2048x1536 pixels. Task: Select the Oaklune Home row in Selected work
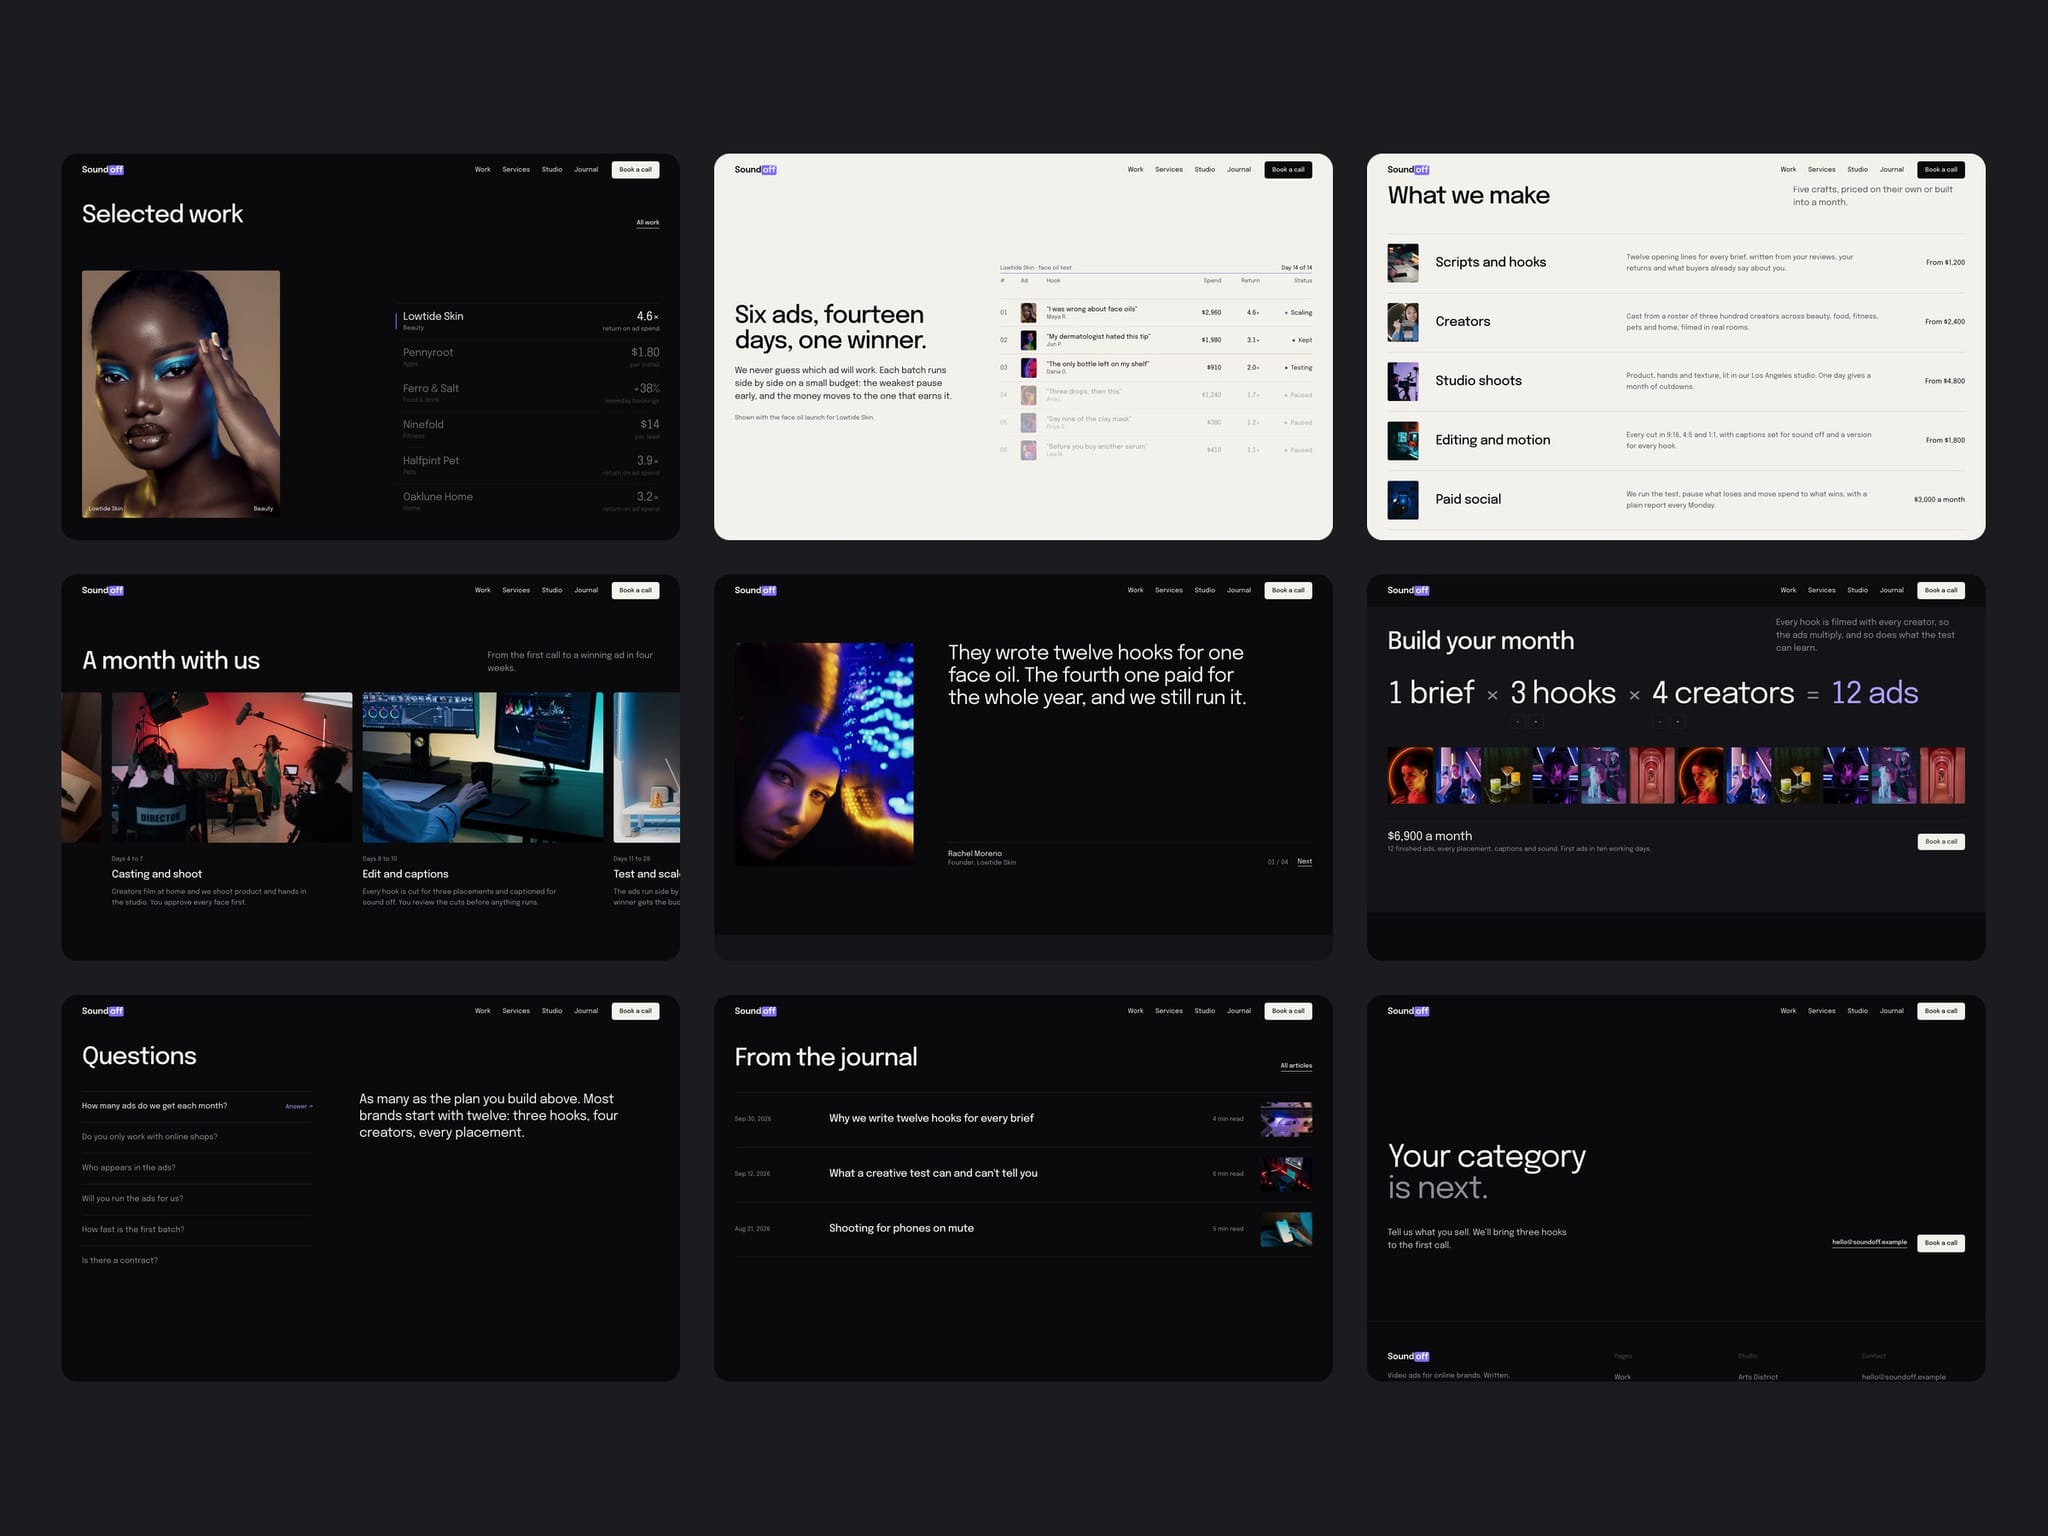528,501
